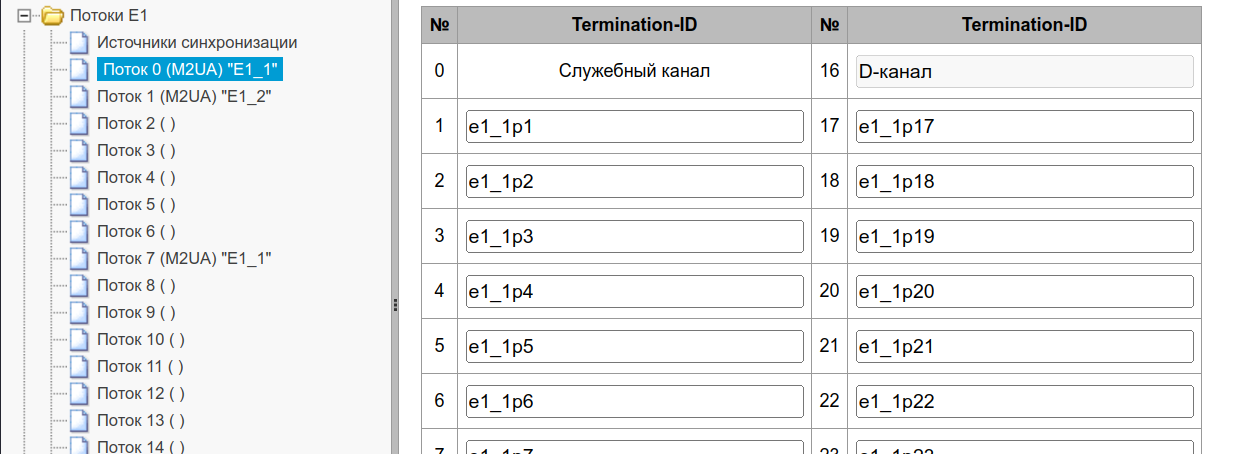Image resolution: width=1235 pixels, height=454 pixels.
Task: Click the vertical panel splitter handle
Action: (396, 305)
